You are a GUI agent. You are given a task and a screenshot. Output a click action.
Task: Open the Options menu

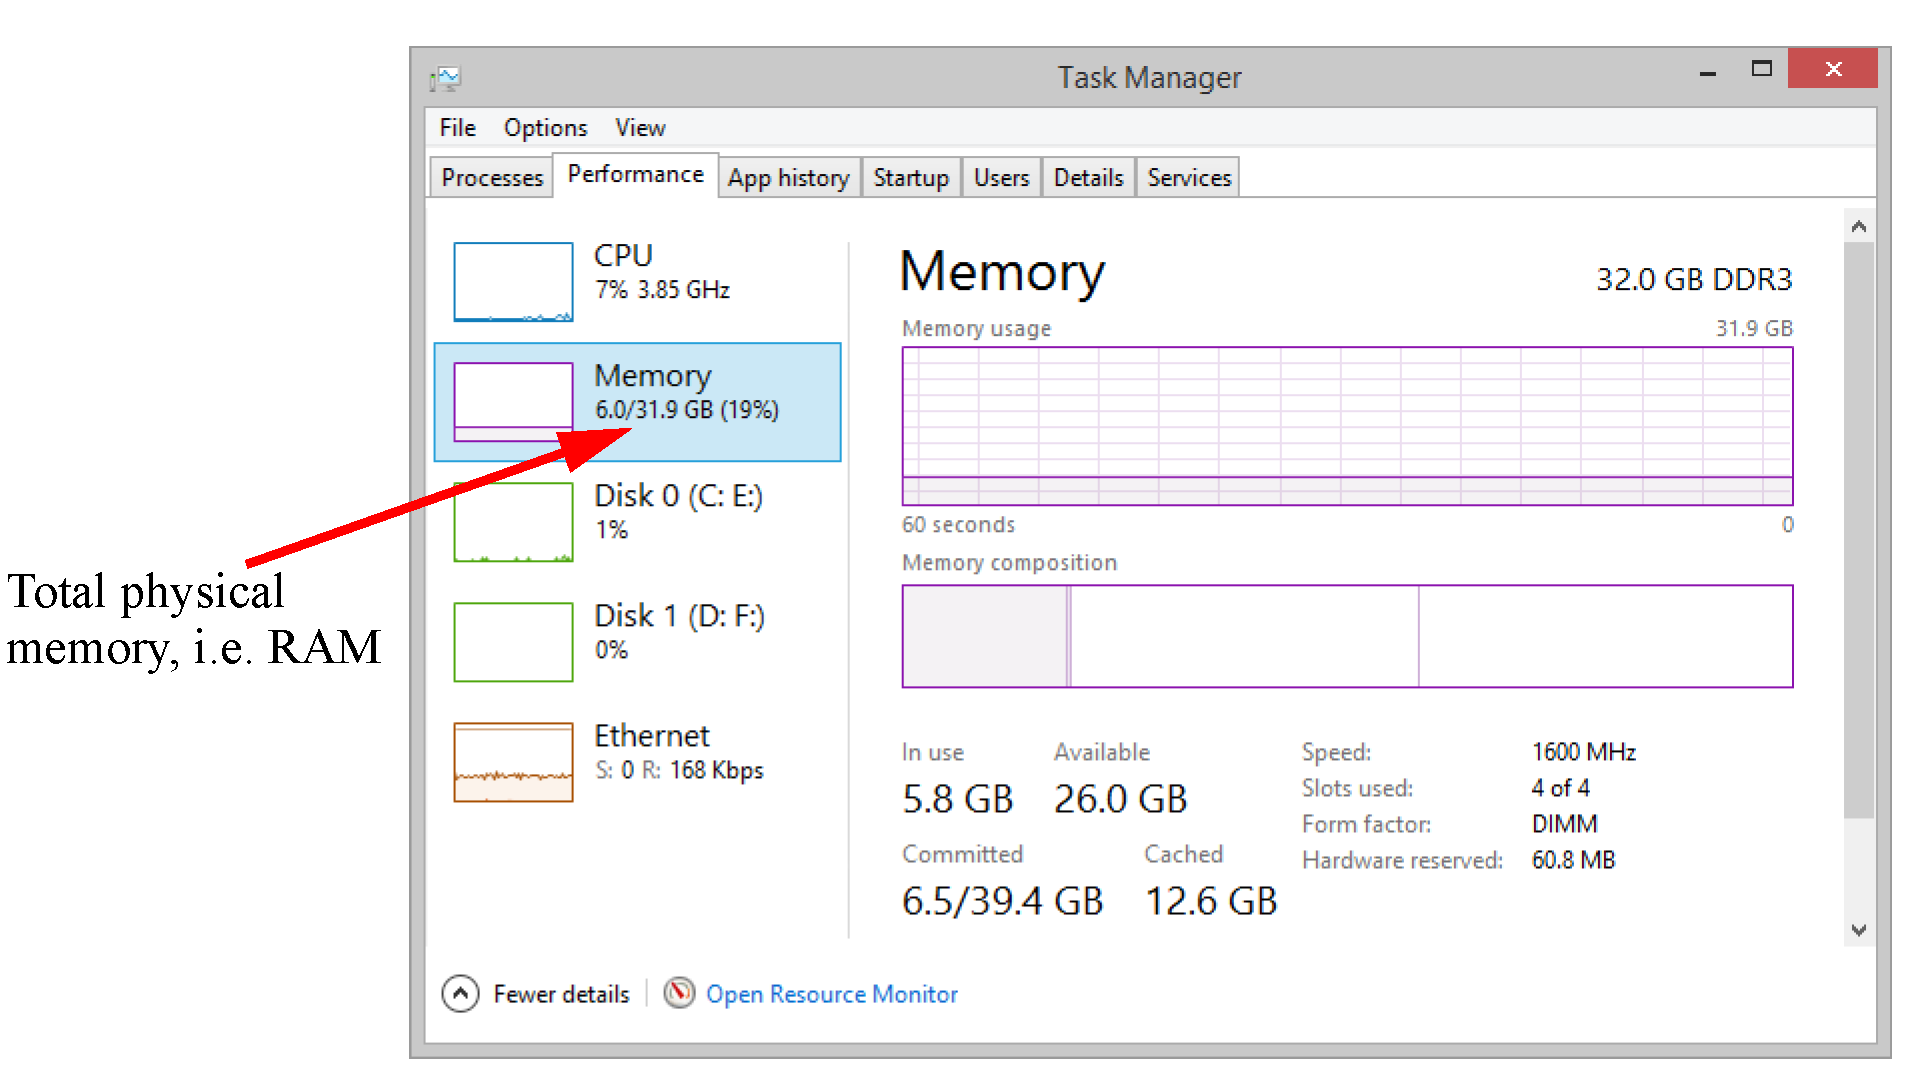[545, 128]
